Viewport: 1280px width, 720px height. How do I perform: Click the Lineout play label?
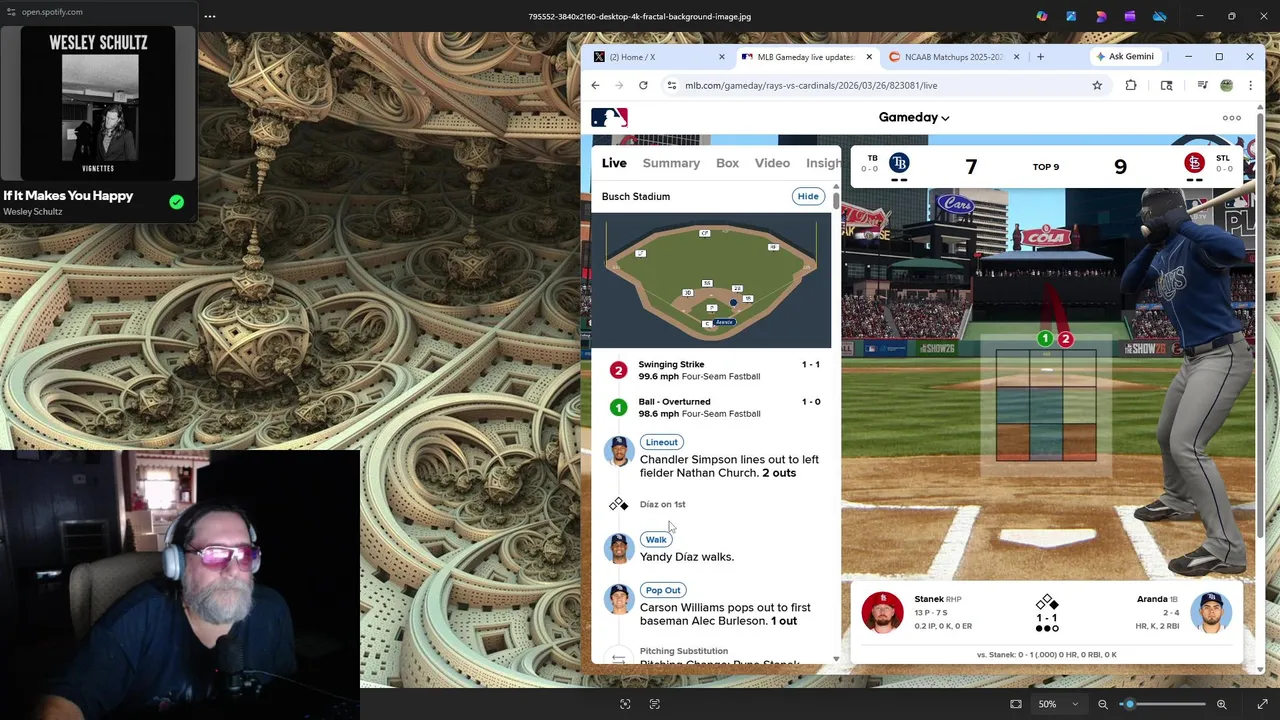click(x=661, y=442)
